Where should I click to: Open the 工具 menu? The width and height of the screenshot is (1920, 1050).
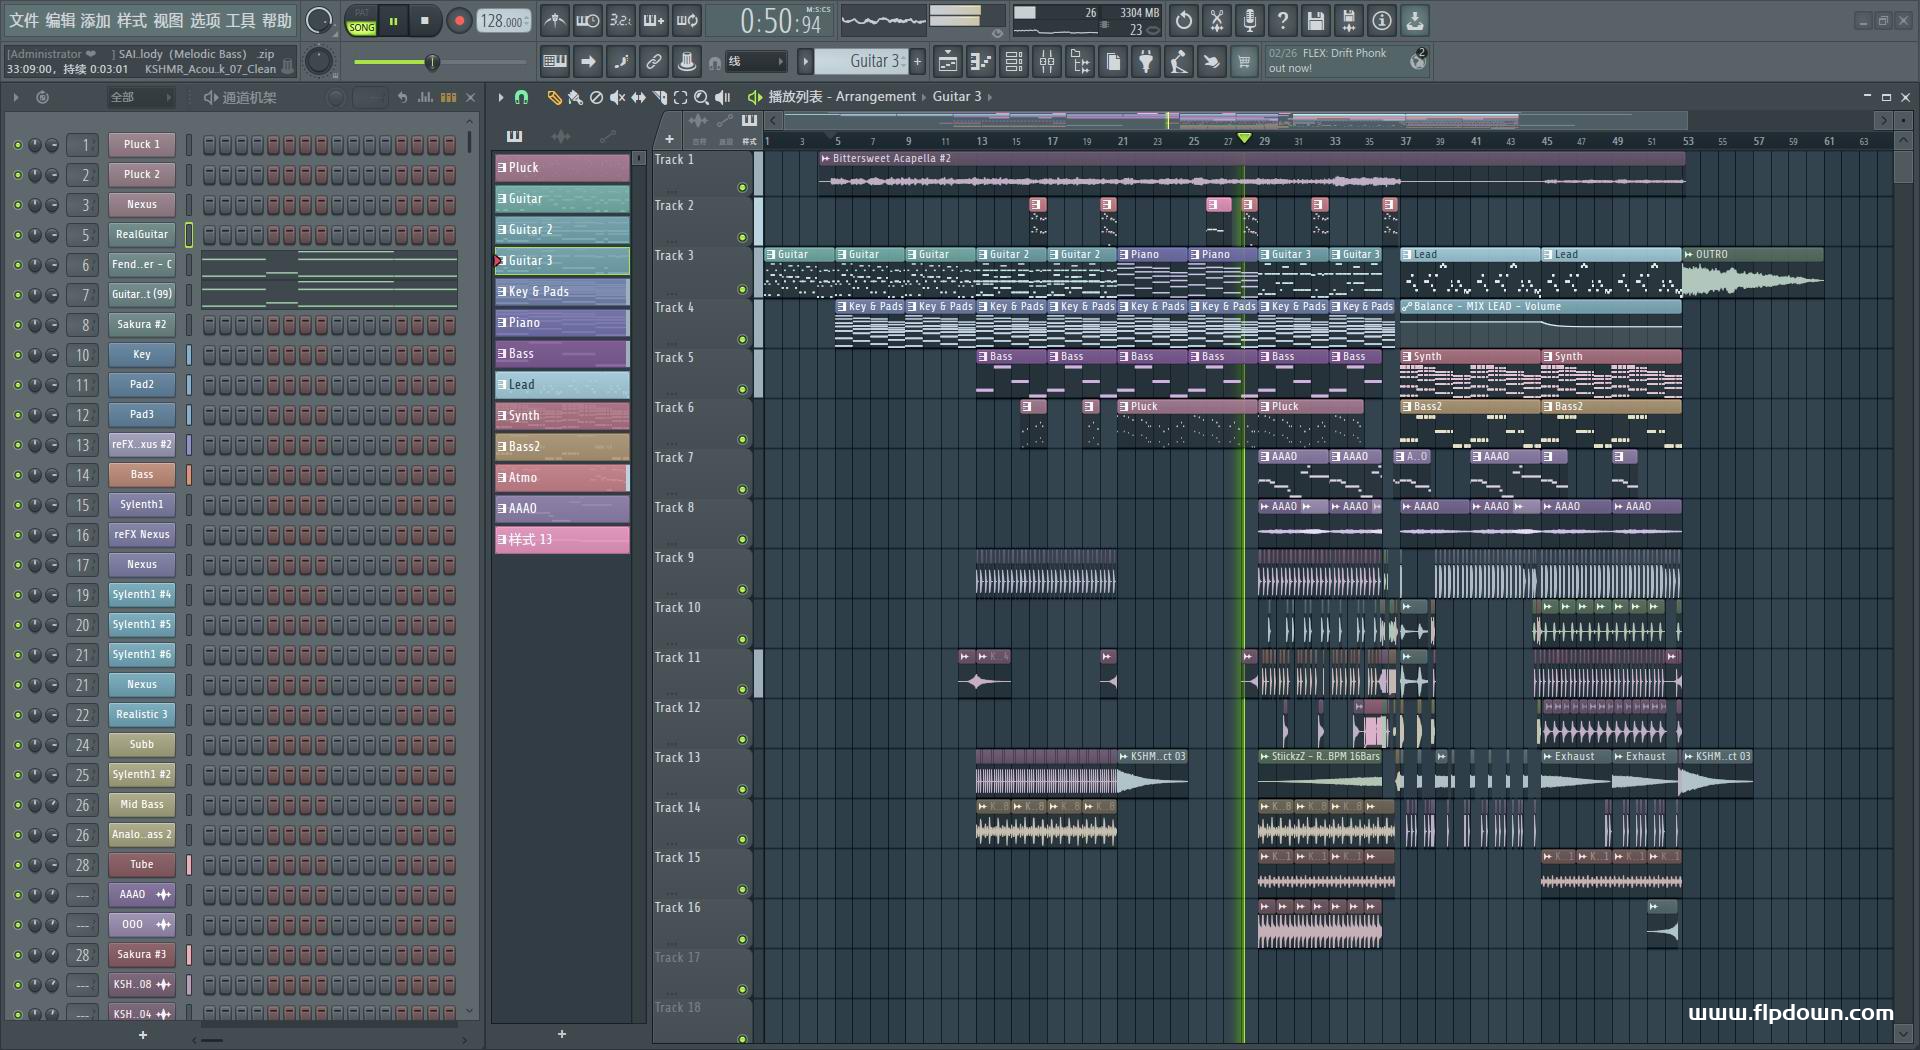point(240,20)
